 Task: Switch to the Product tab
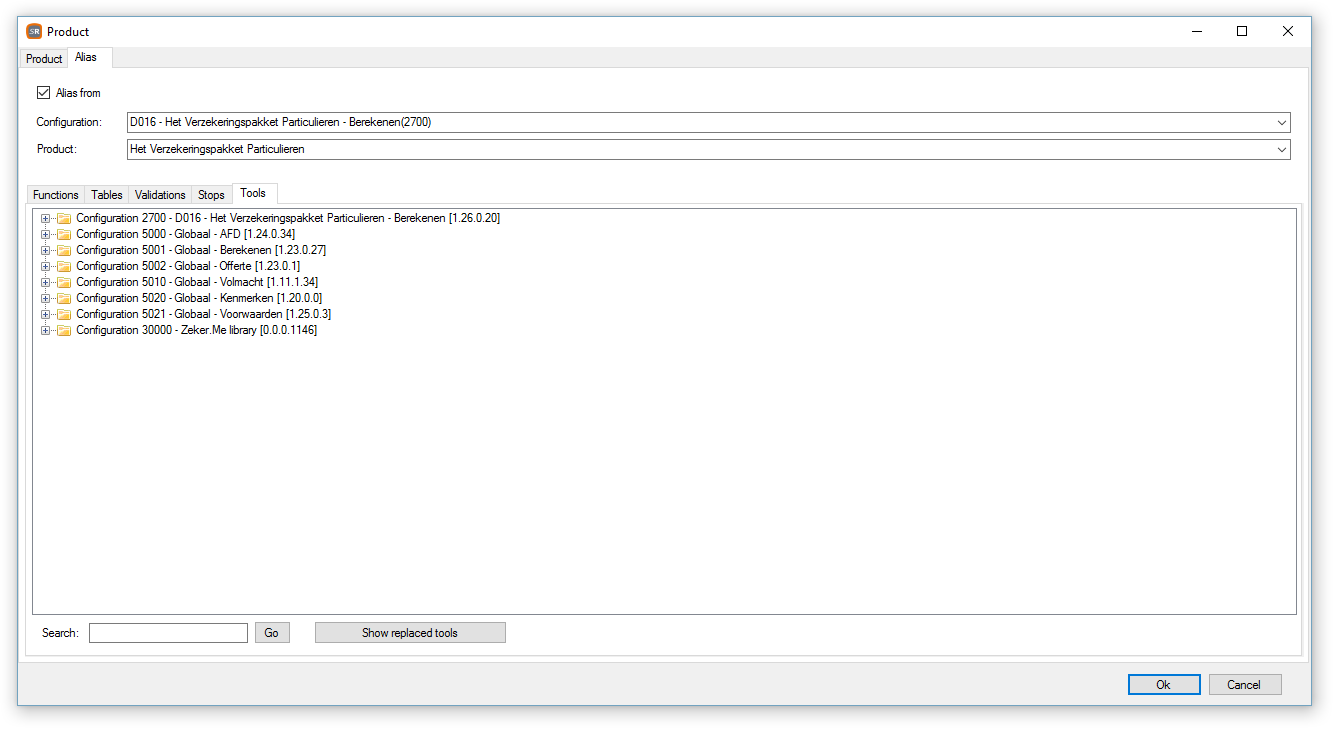click(44, 59)
